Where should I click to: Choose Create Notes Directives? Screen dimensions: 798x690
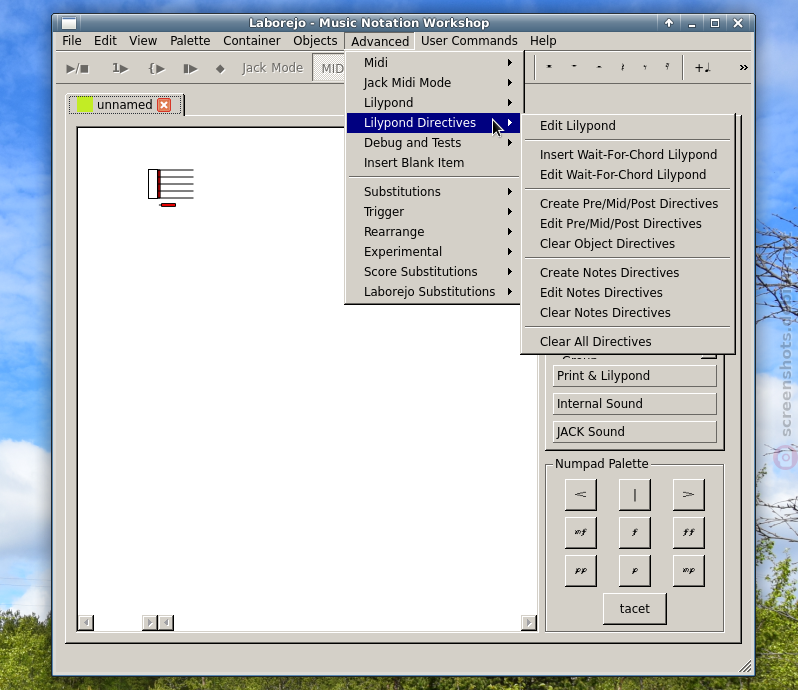click(628, 273)
